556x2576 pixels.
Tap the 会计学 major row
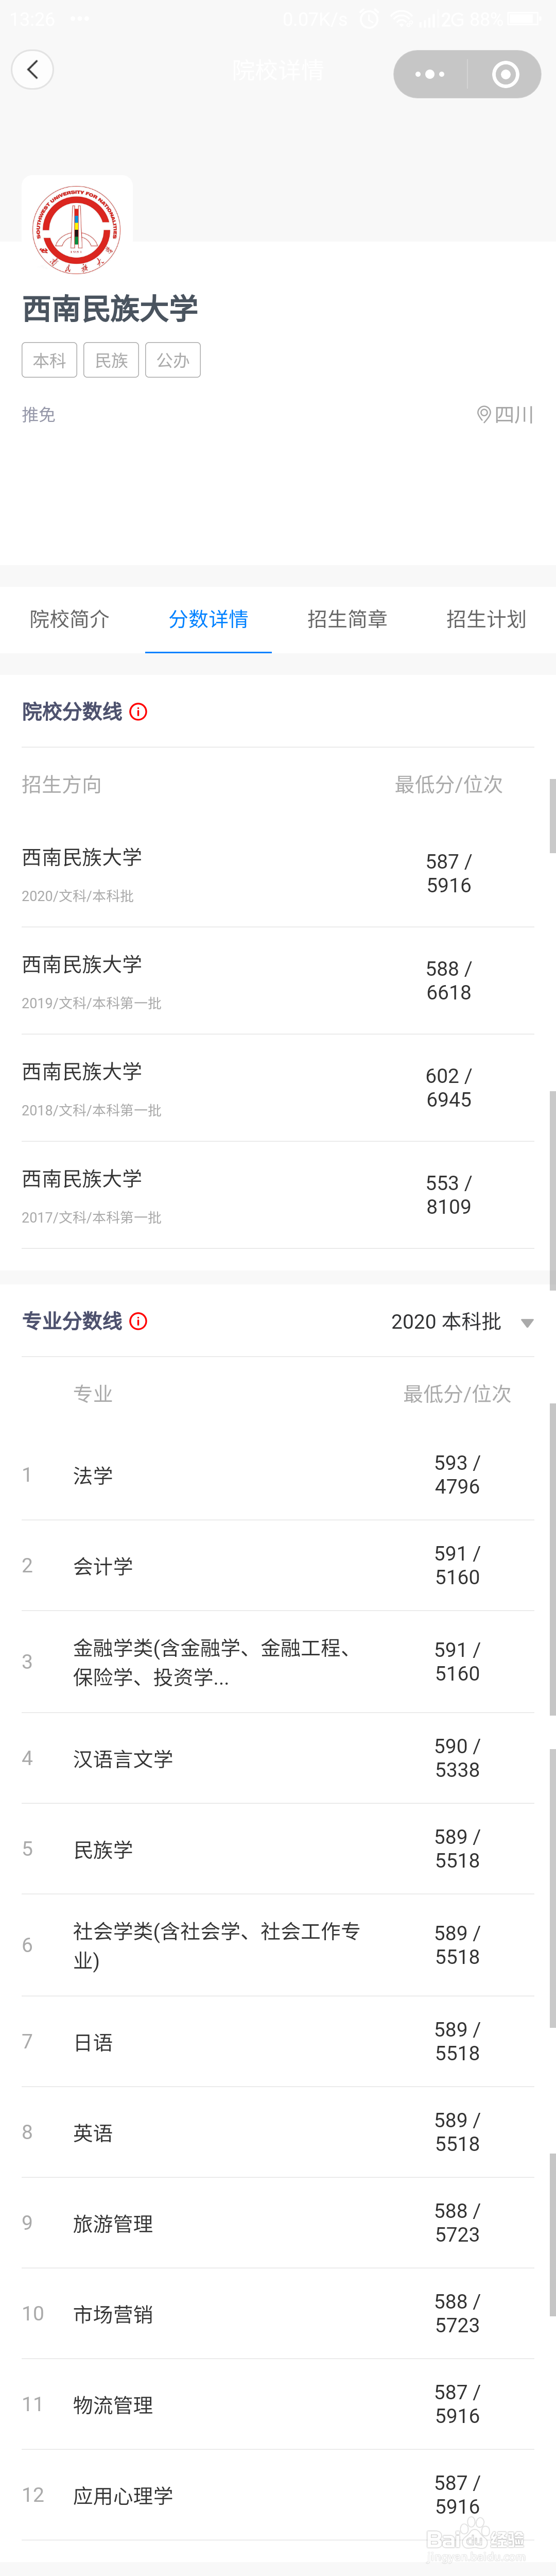click(278, 1565)
